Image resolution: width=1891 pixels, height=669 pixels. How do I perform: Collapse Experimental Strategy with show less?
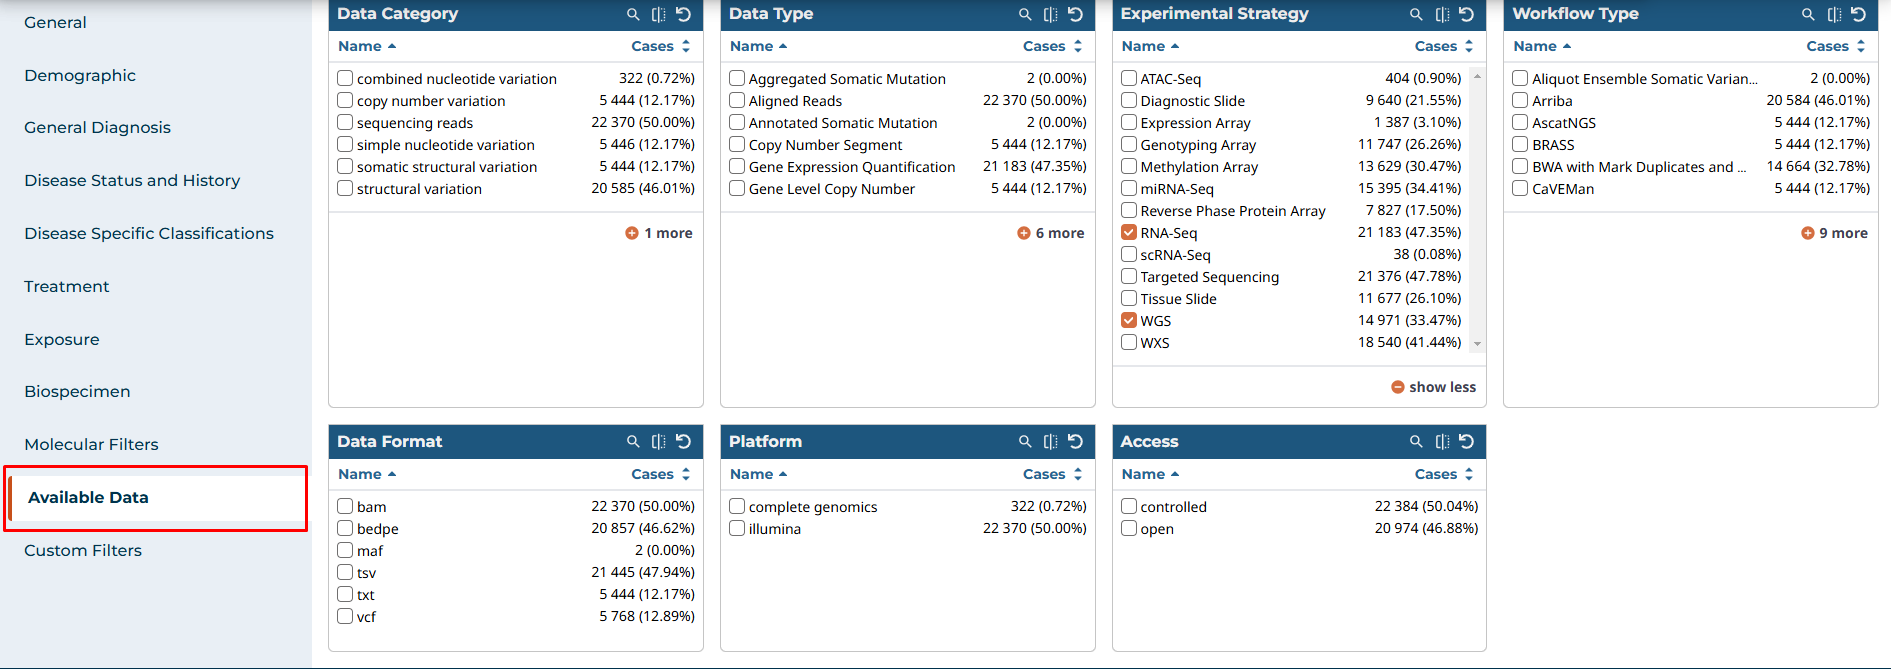click(1433, 387)
